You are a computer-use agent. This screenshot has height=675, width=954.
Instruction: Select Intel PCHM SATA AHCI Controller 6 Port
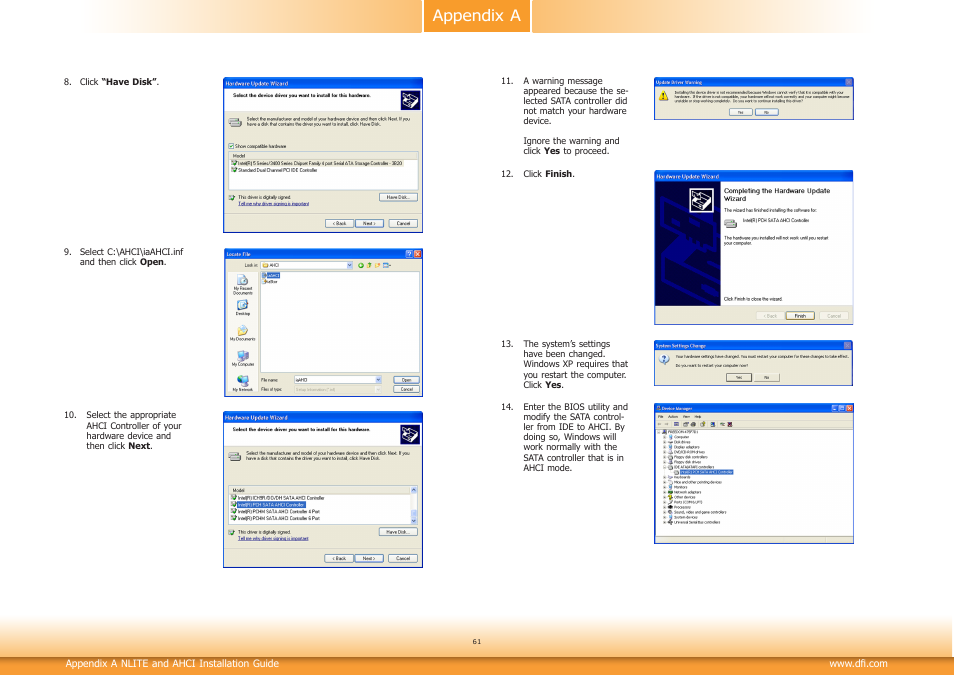pos(275,519)
